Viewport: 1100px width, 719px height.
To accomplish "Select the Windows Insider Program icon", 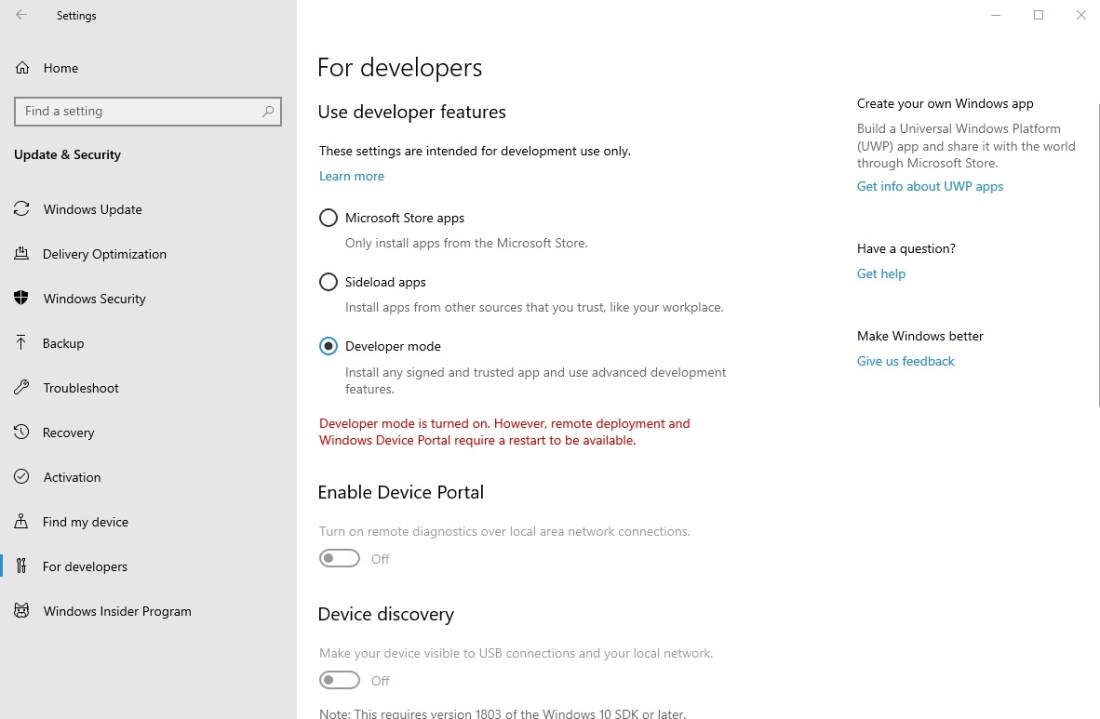I will [22, 611].
